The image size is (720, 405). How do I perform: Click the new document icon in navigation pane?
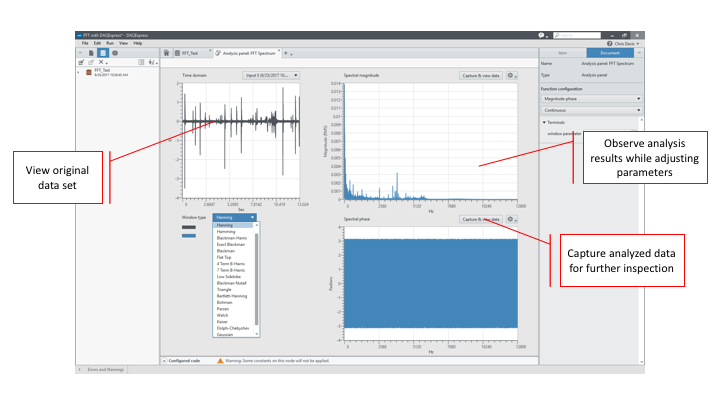(91, 52)
